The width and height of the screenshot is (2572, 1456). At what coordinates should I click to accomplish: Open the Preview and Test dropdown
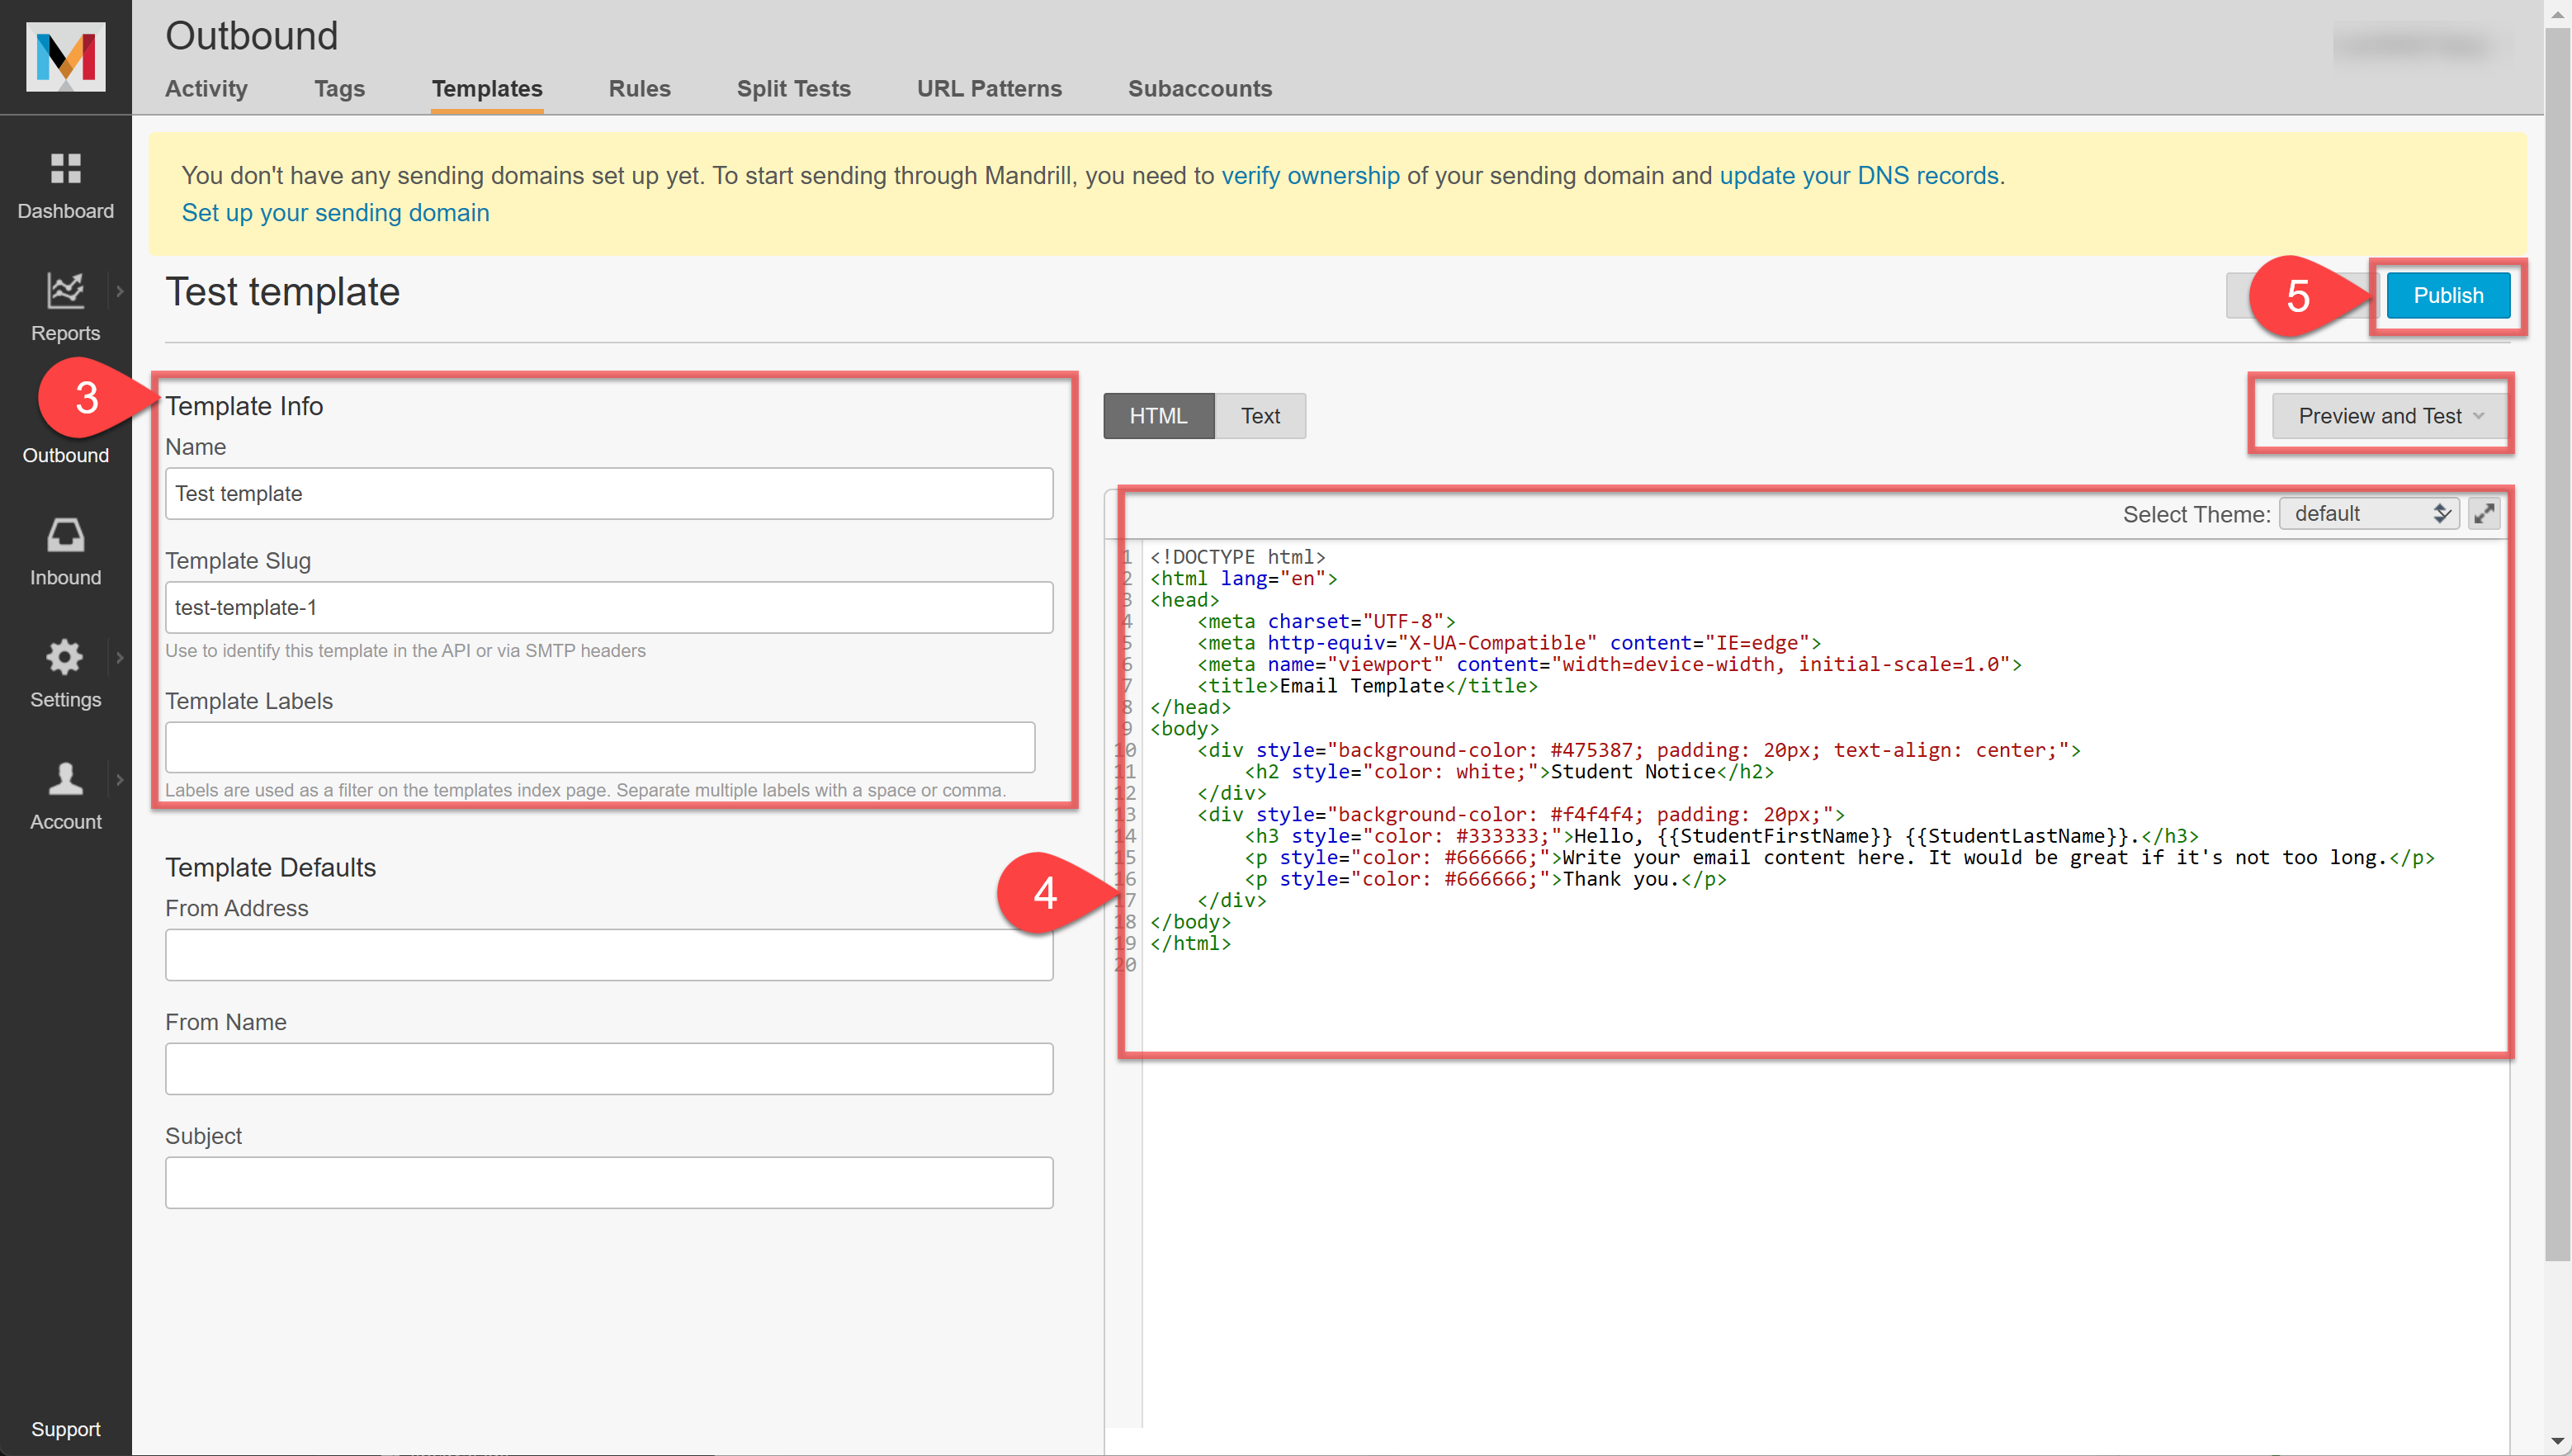coord(2389,416)
